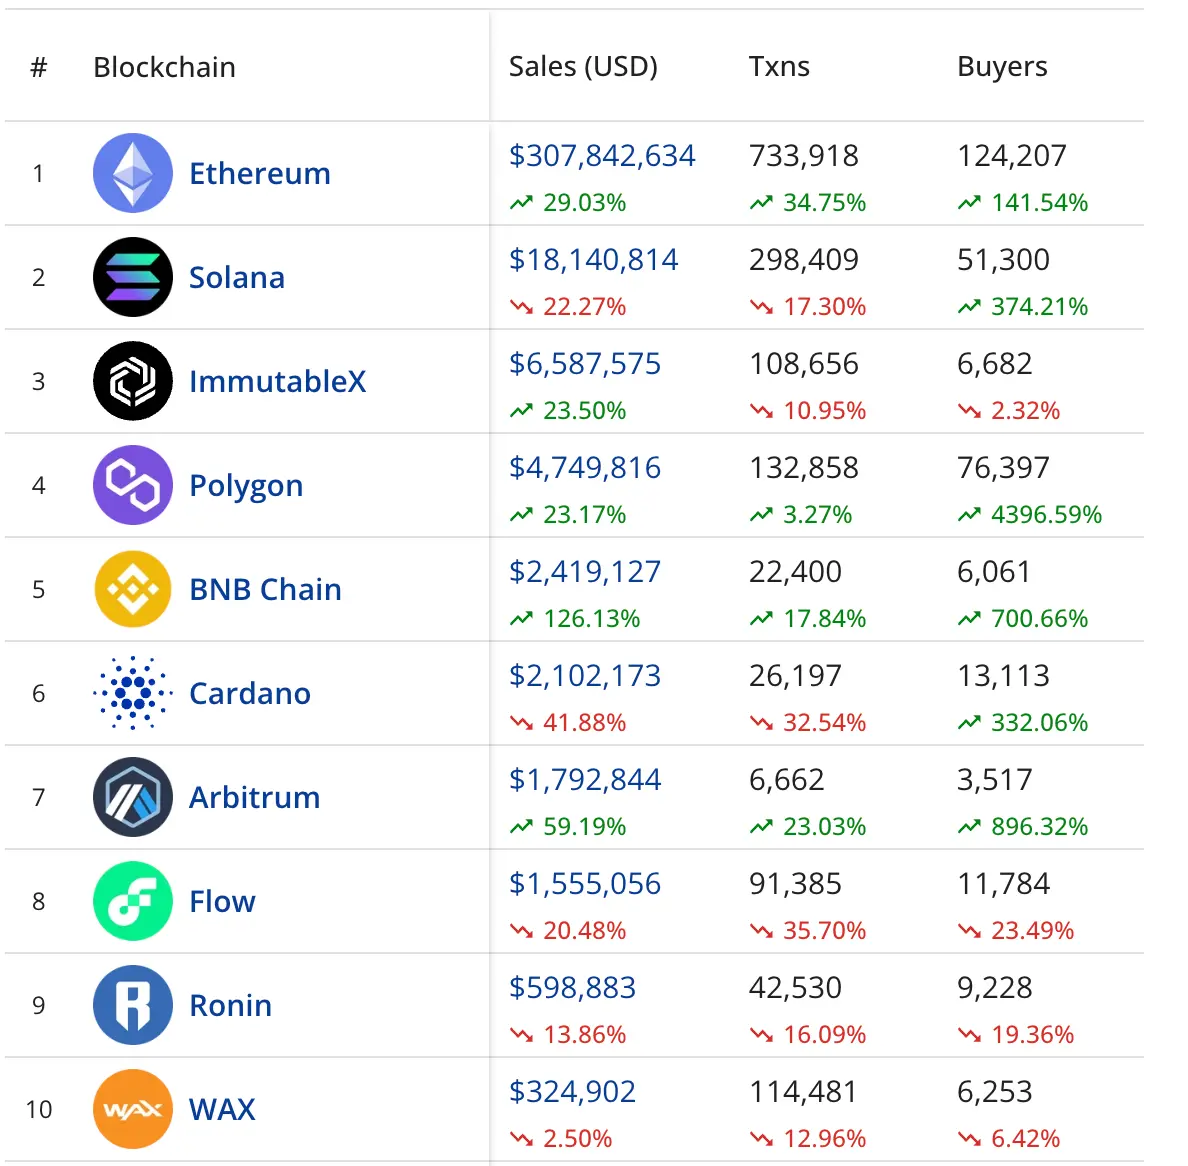Sort by the Buyers column header
The image size is (1188, 1166).
1002,67
